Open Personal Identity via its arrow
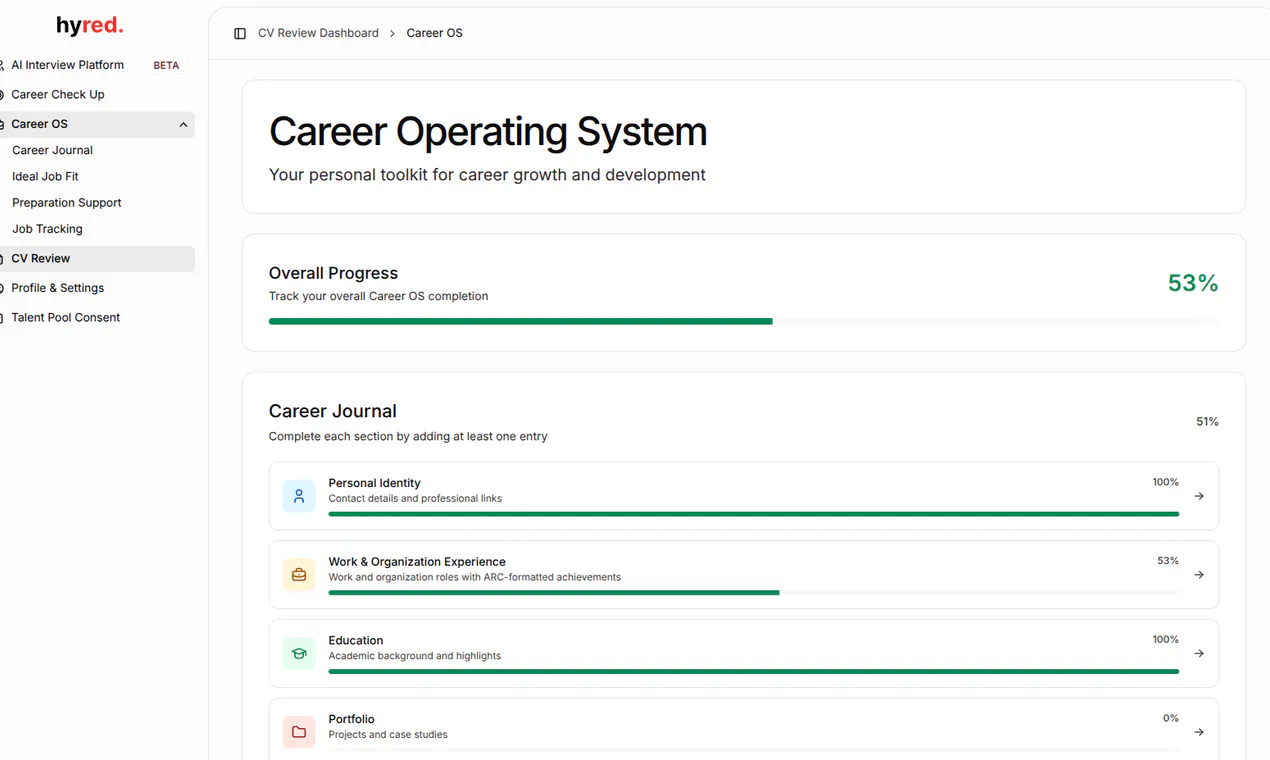 point(1199,496)
